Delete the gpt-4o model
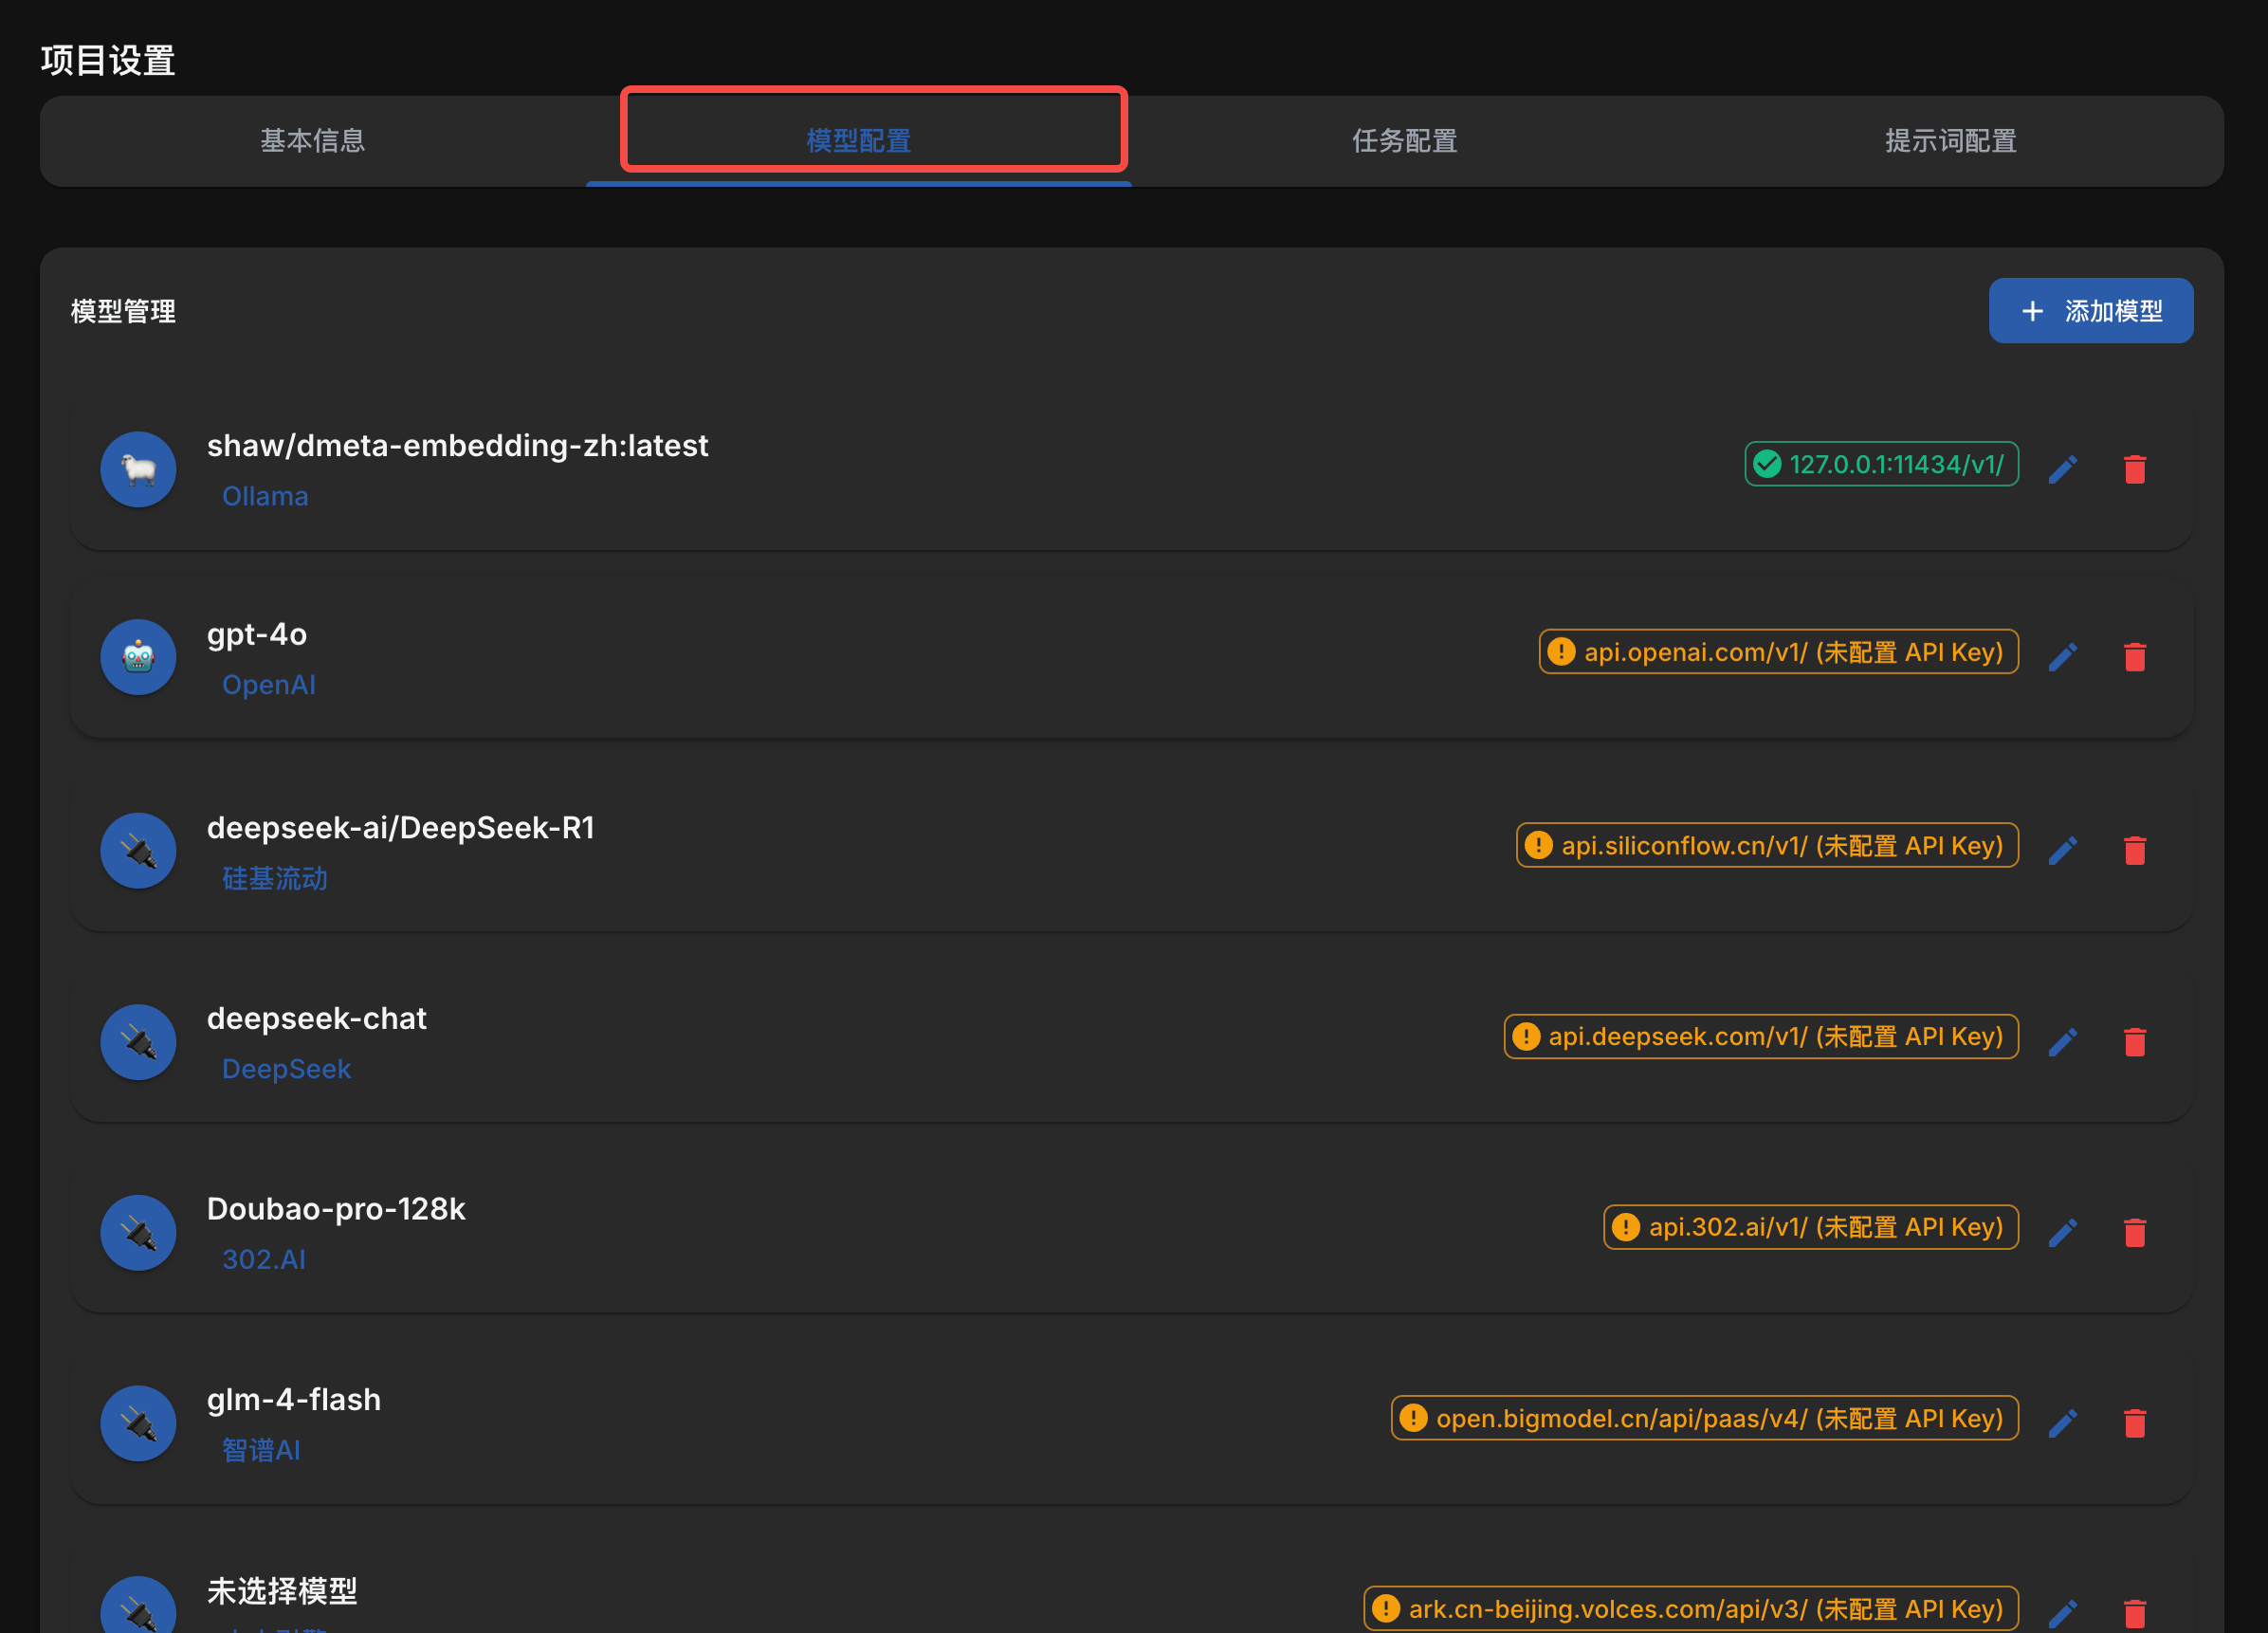The width and height of the screenshot is (2268, 1633). (2134, 657)
